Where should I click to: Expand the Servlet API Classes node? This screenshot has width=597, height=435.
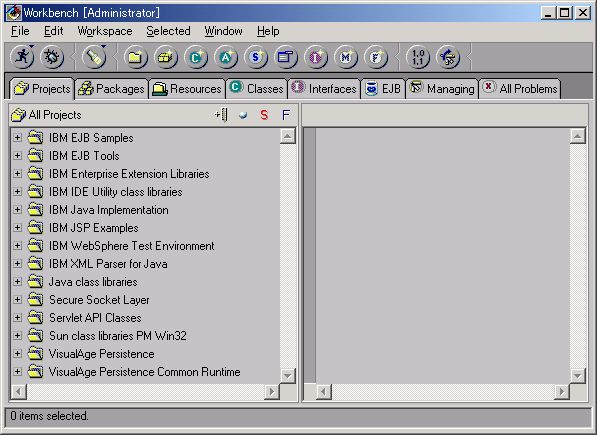[x=18, y=317]
